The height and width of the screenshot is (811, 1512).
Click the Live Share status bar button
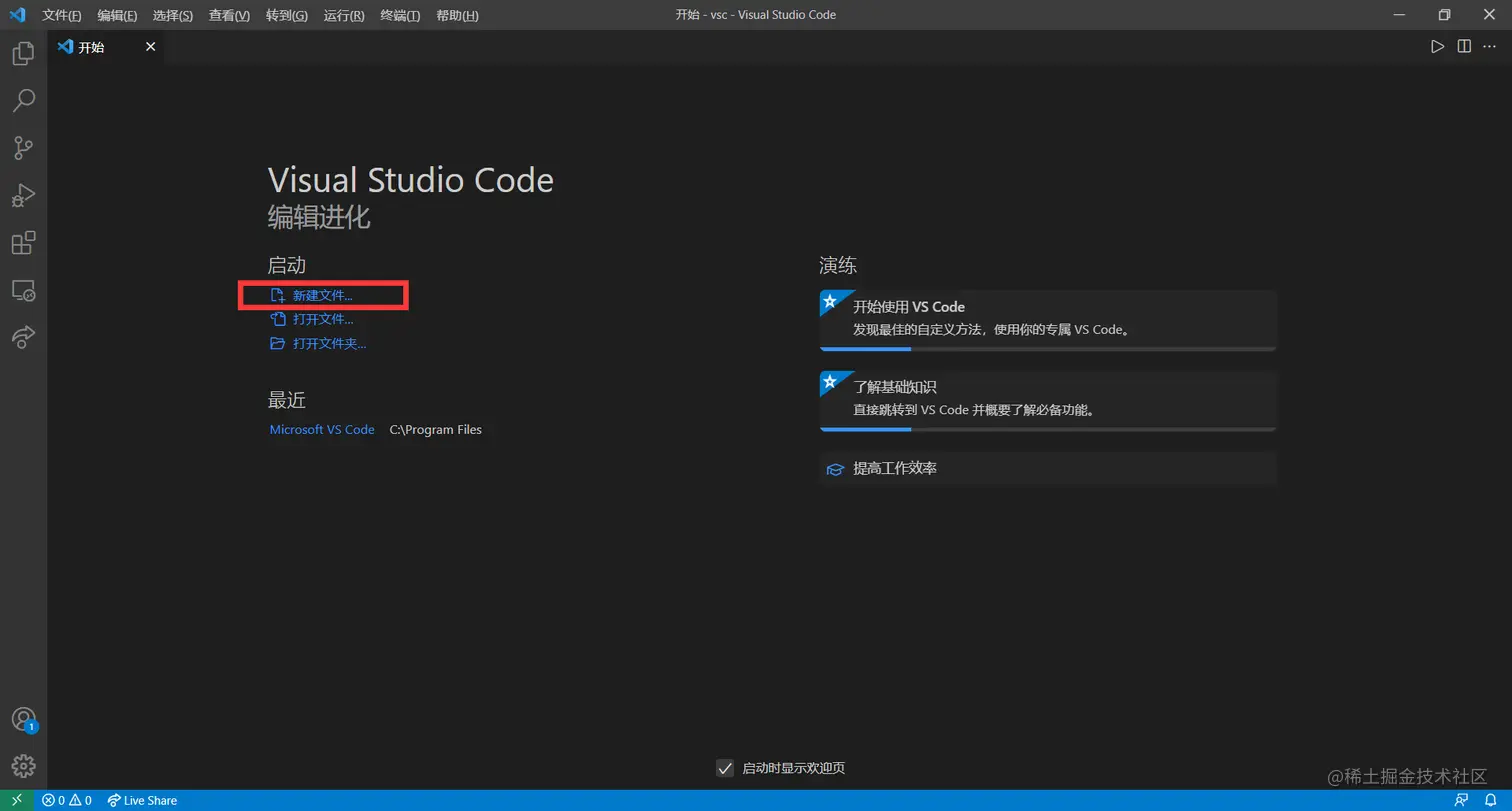(142, 800)
